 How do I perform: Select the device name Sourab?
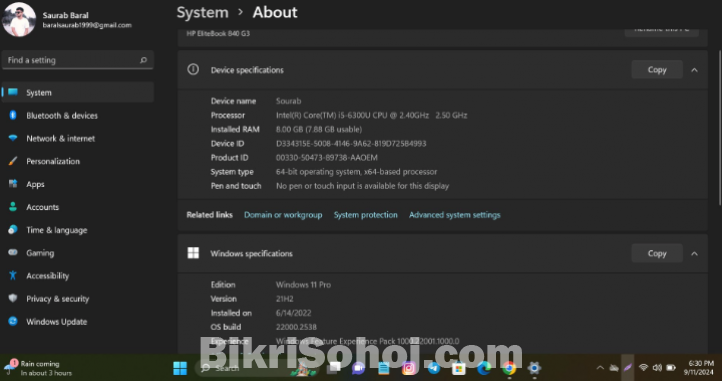(x=288, y=101)
